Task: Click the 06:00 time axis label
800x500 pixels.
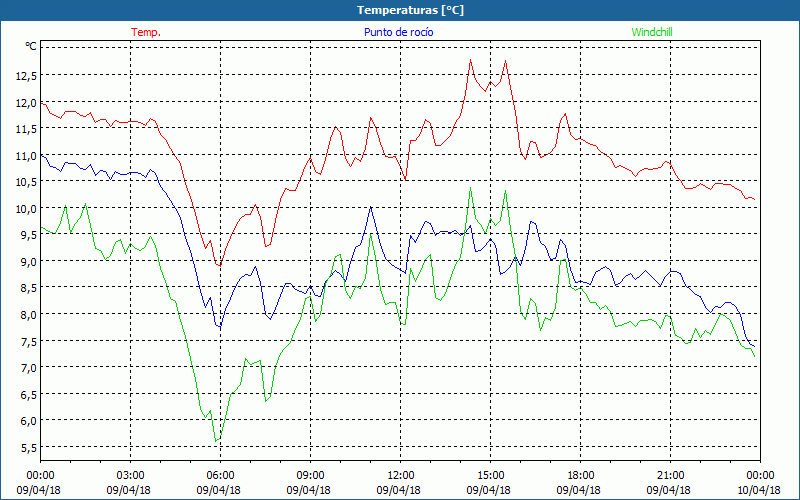Action: click(x=220, y=476)
